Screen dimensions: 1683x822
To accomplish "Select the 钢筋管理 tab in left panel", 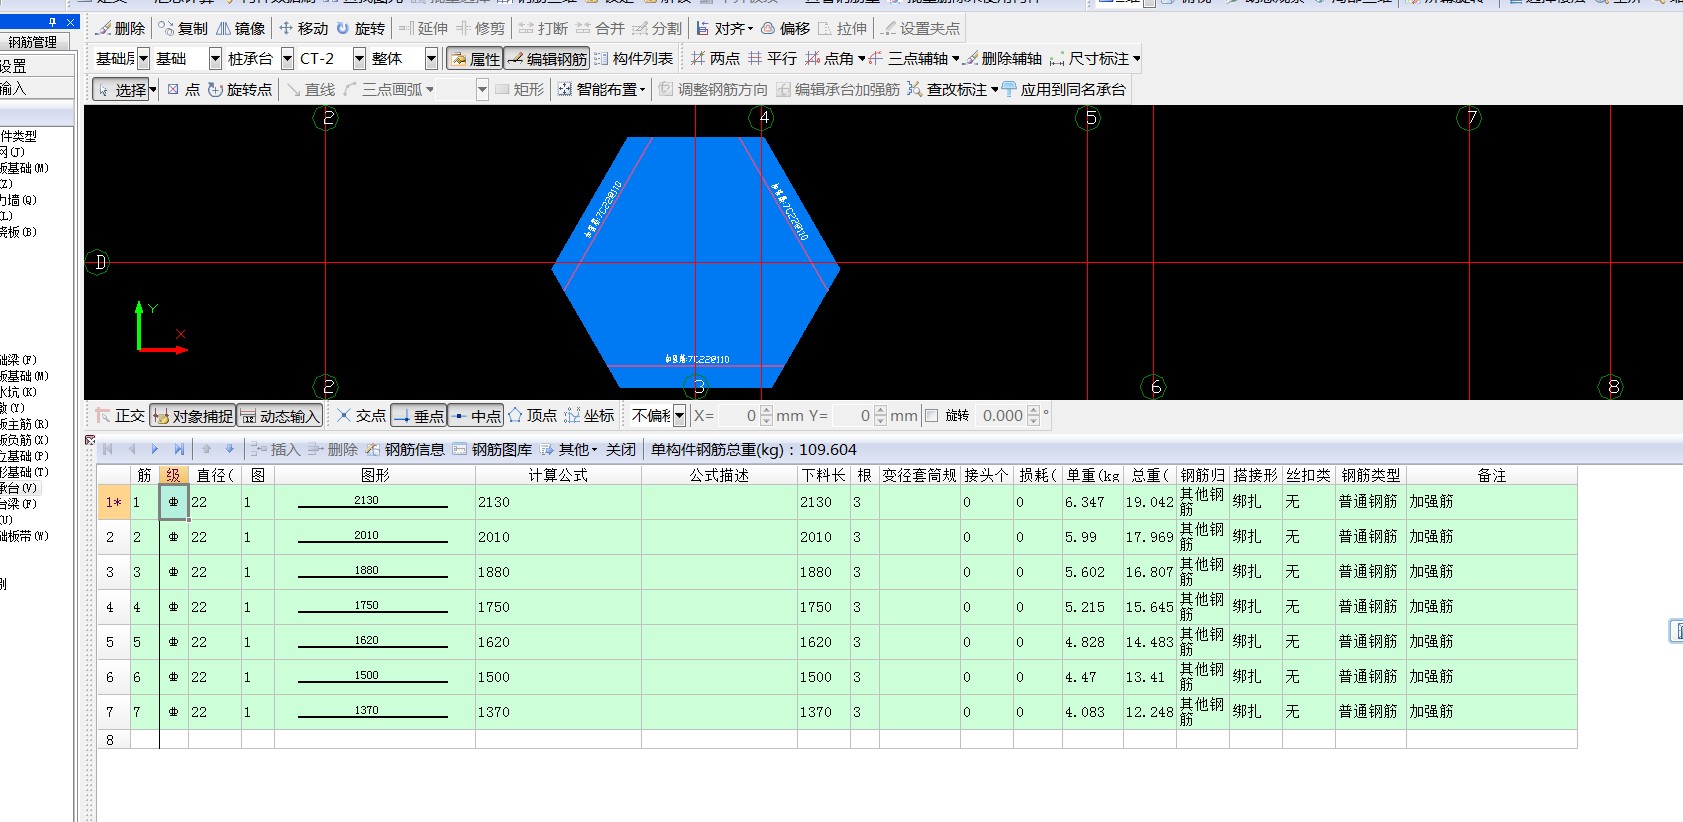I will pyautogui.click(x=34, y=42).
